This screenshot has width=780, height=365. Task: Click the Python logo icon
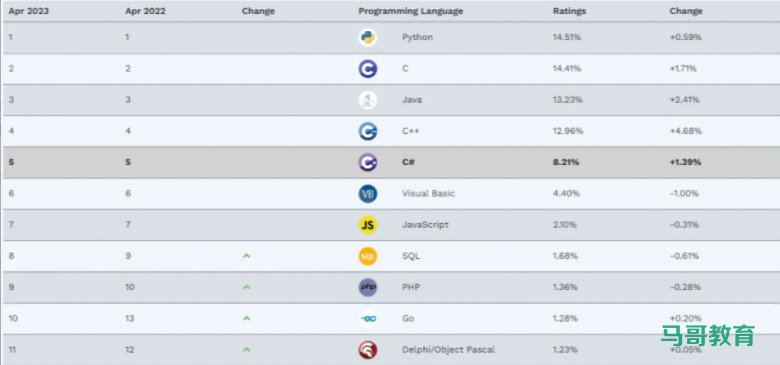coord(368,38)
